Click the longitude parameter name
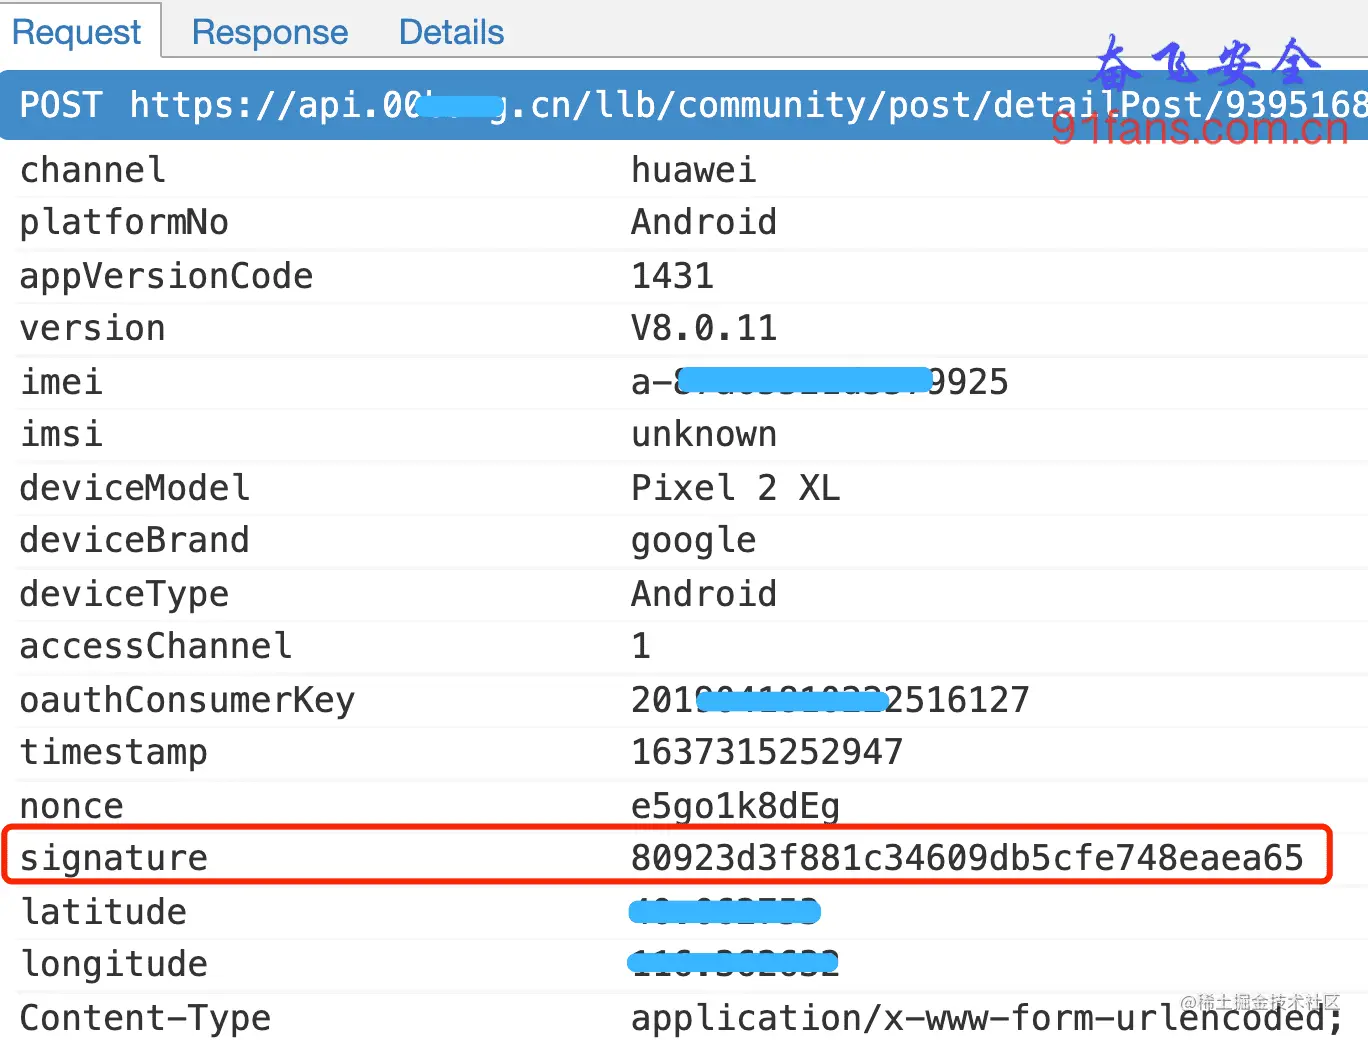The image size is (1368, 1040). (113, 964)
